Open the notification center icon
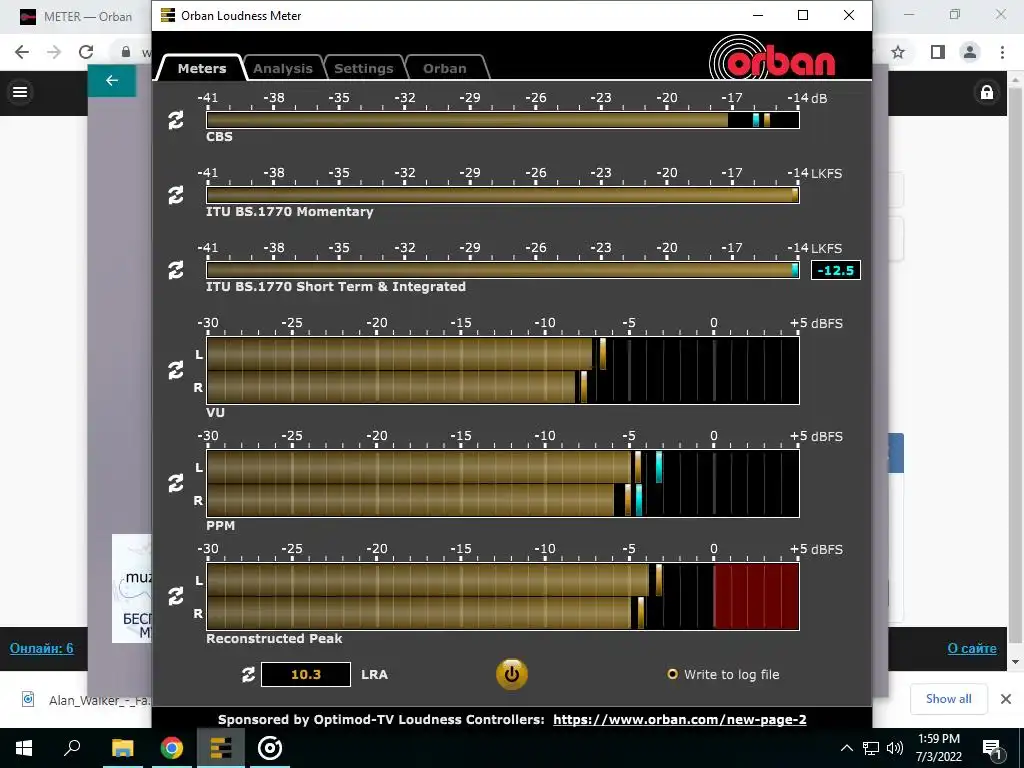Viewport: 1024px width, 768px height. 991,749
